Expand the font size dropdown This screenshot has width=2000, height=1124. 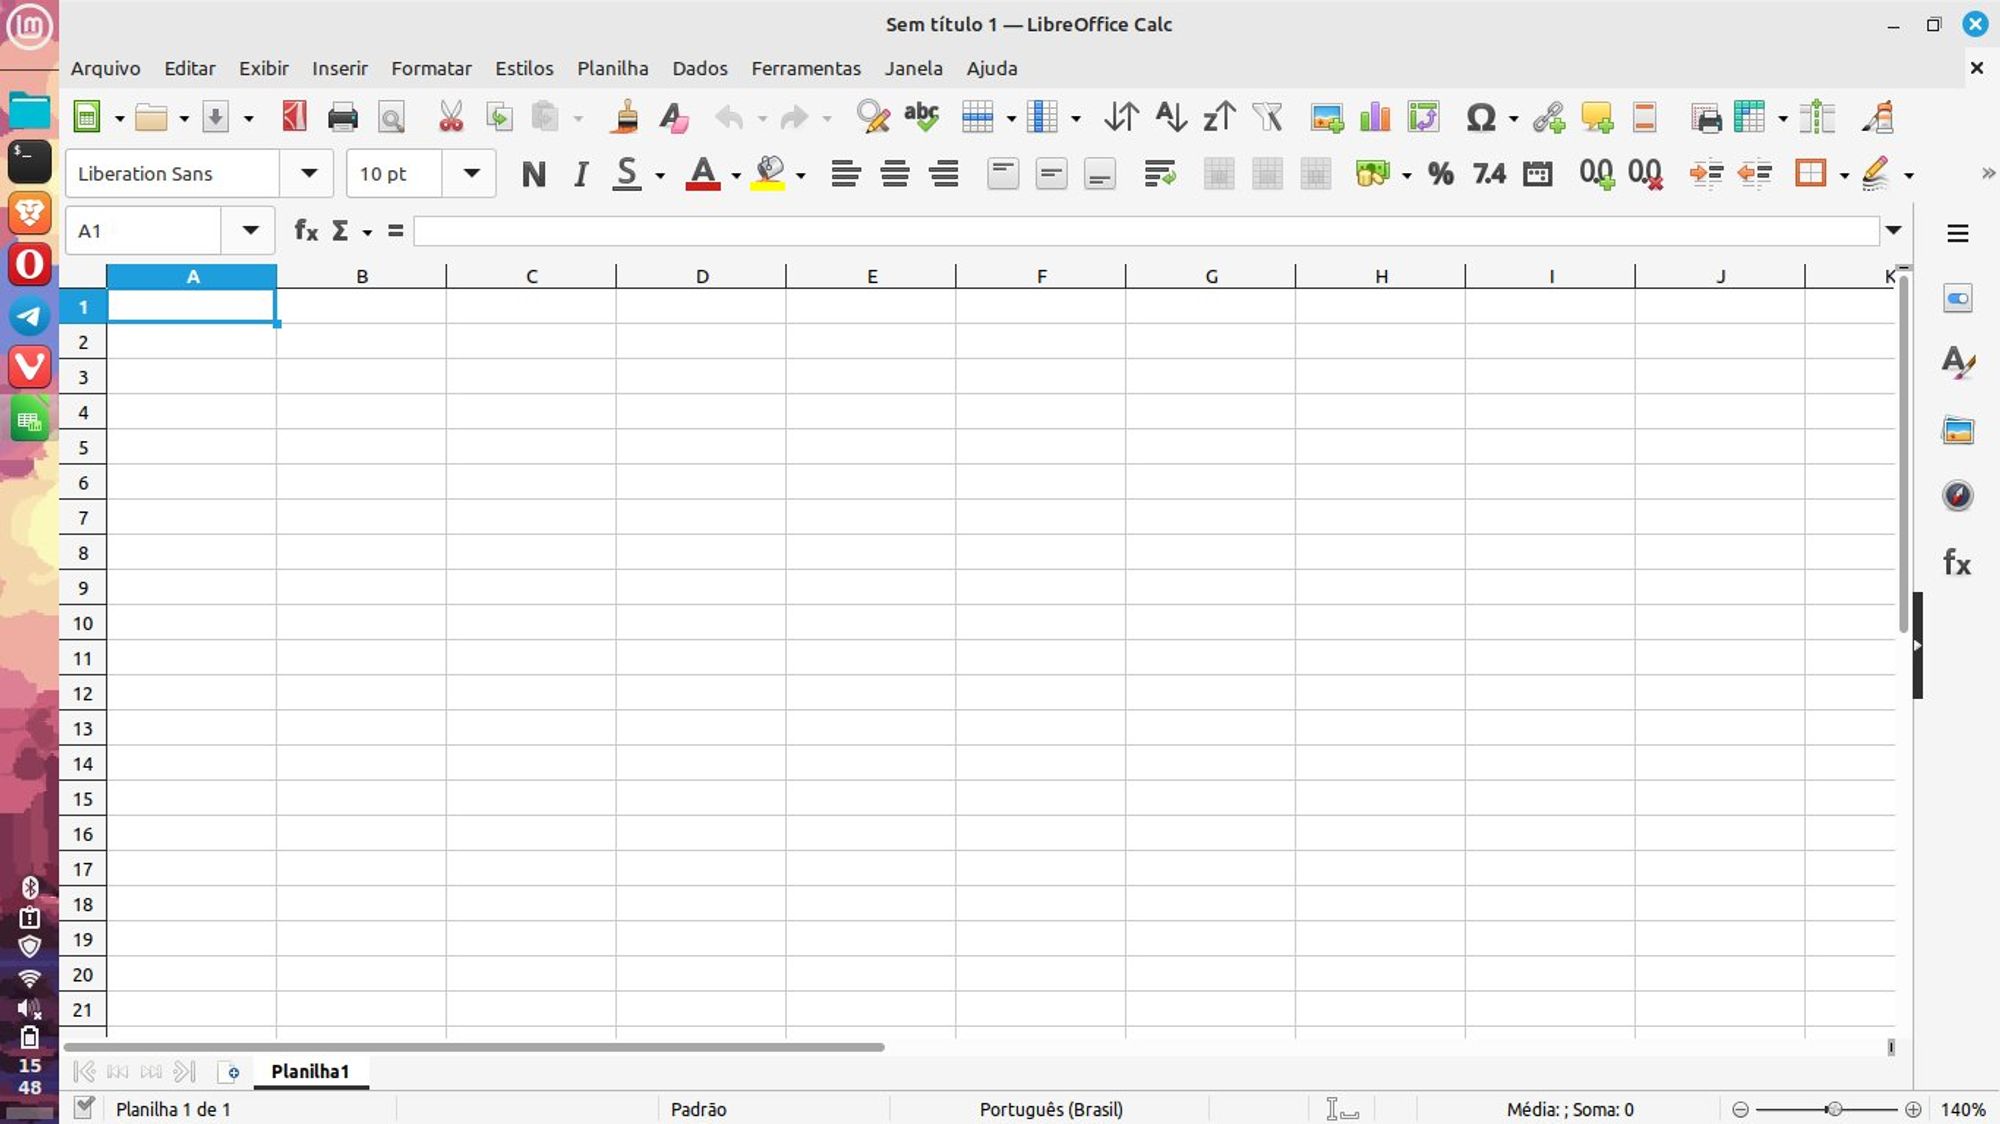[471, 173]
